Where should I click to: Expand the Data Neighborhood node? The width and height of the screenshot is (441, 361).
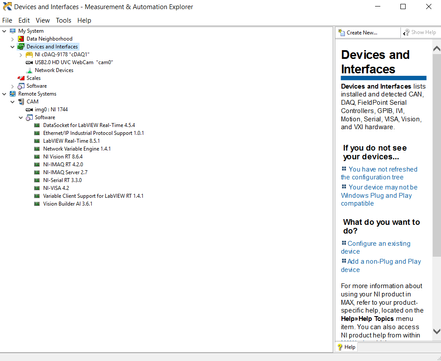point(13,39)
